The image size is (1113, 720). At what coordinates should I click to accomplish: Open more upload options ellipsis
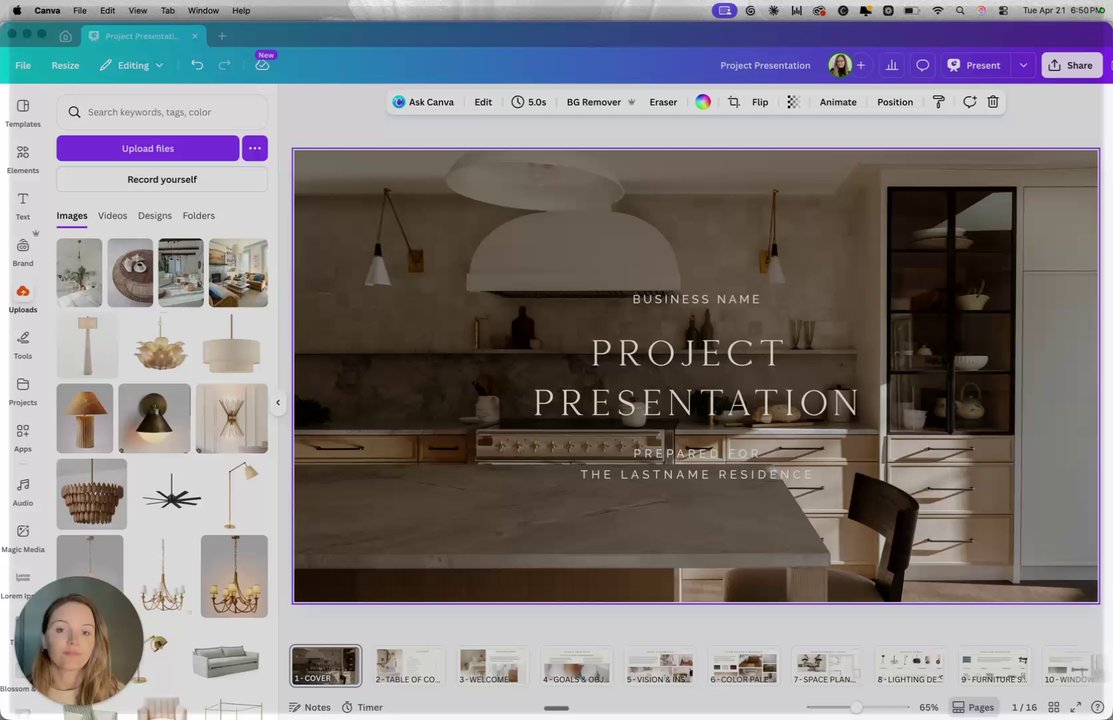pyautogui.click(x=255, y=148)
